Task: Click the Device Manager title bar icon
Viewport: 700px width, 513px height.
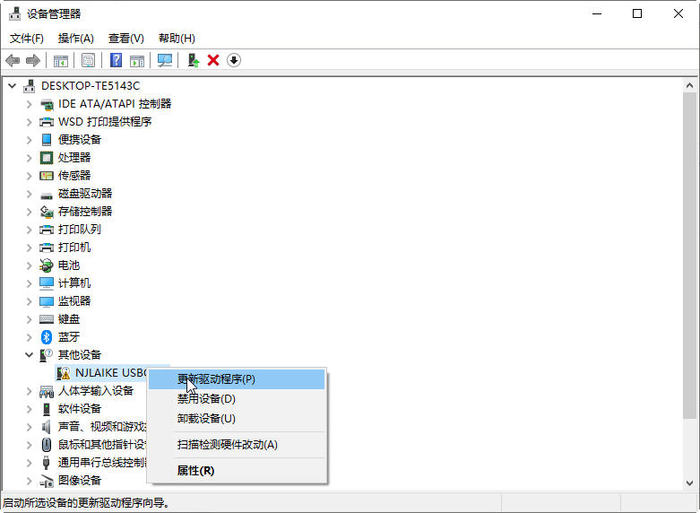Action: click(x=15, y=14)
